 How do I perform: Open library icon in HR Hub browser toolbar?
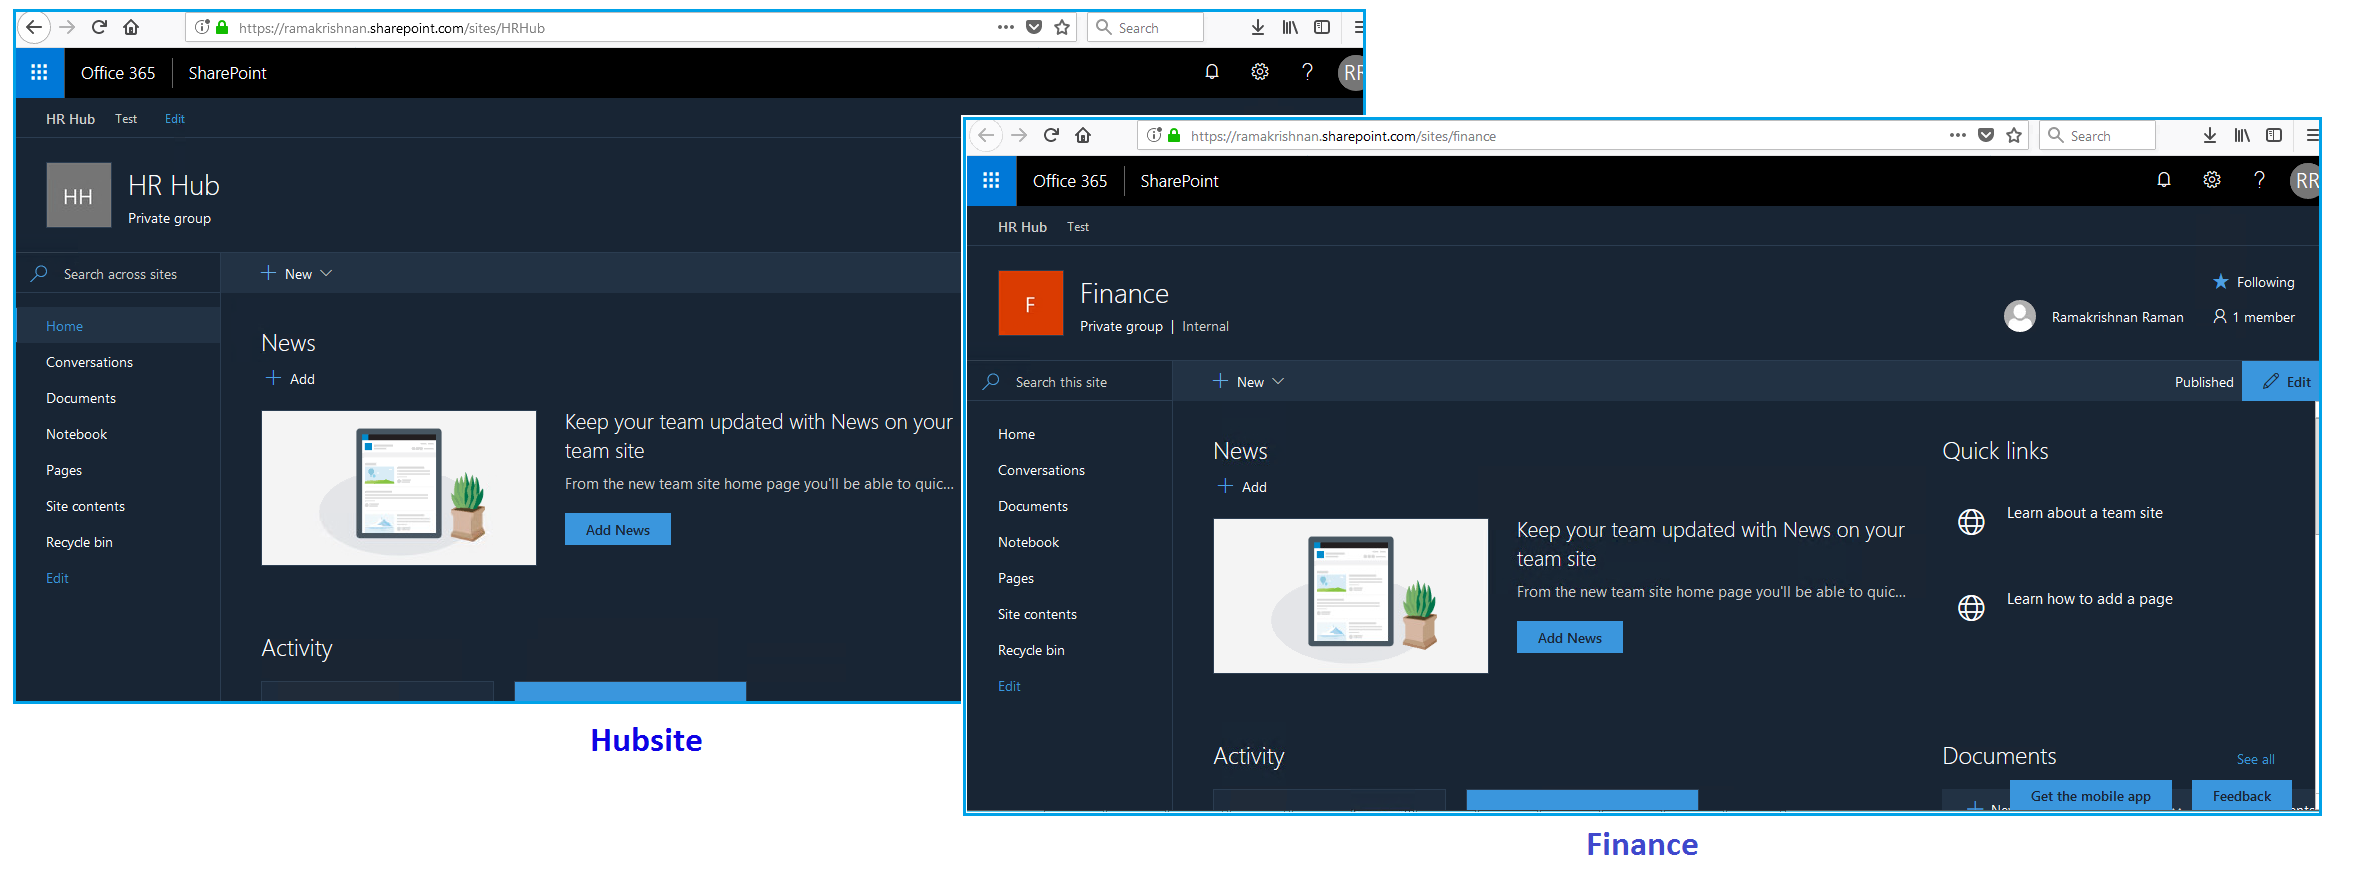click(1290, 27)
